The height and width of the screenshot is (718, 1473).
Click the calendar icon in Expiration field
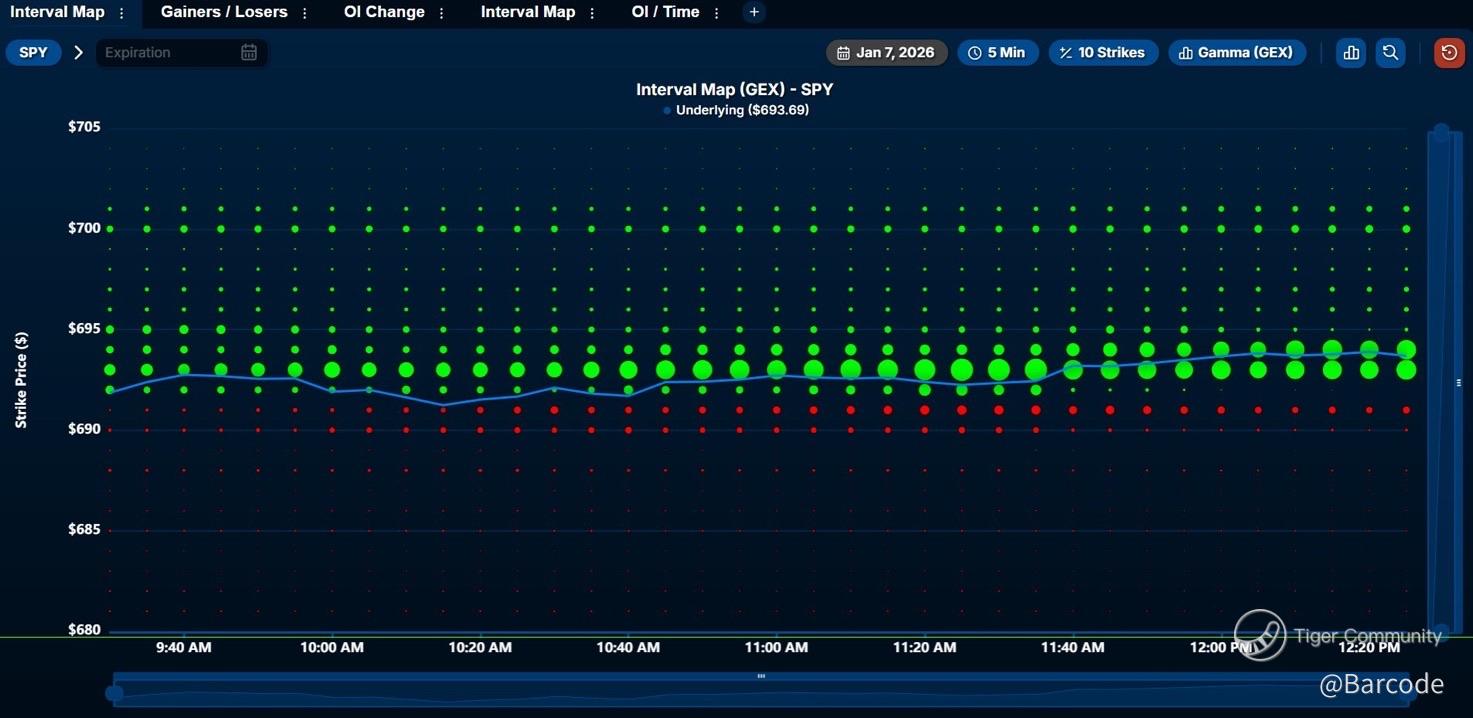[249, 53]
